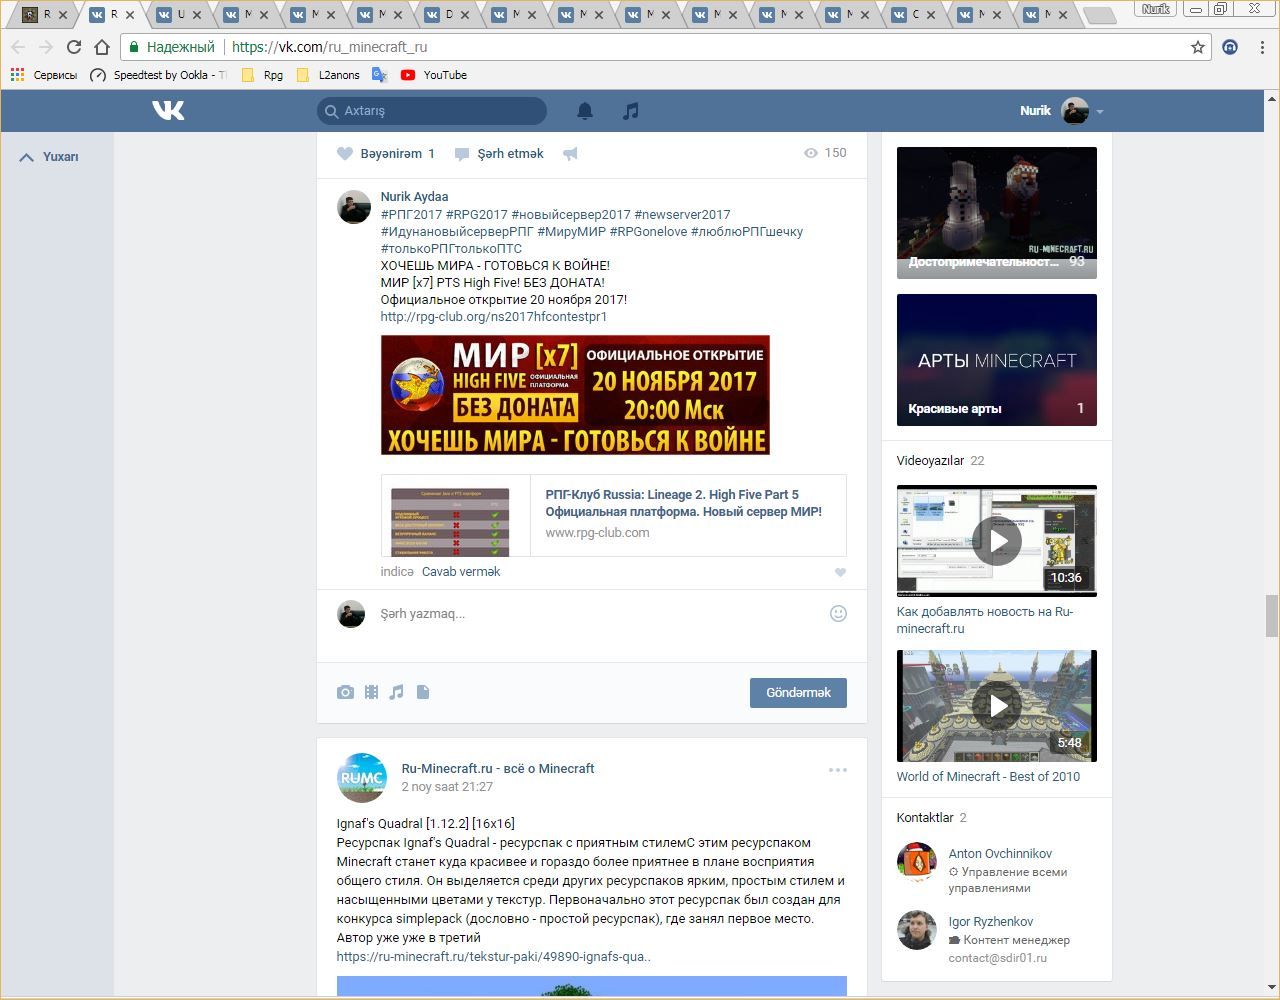Click the page vertical scrollbar thumb

[x=1272, y=615]
